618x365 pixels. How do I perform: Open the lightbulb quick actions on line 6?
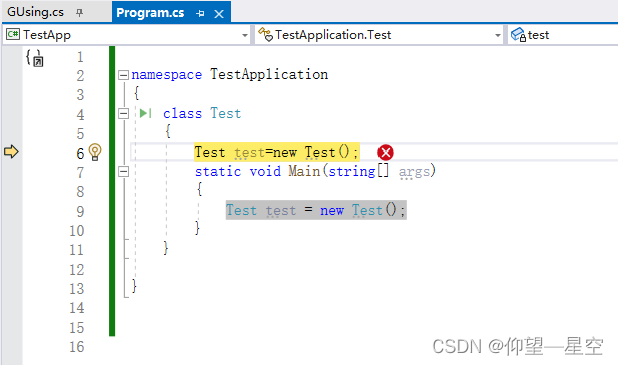tap(95, 152)
